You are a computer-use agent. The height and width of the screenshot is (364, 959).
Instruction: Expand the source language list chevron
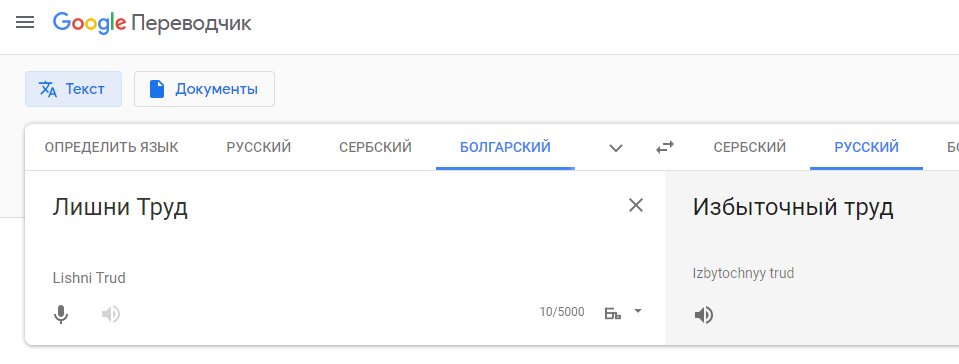point(616,148)
